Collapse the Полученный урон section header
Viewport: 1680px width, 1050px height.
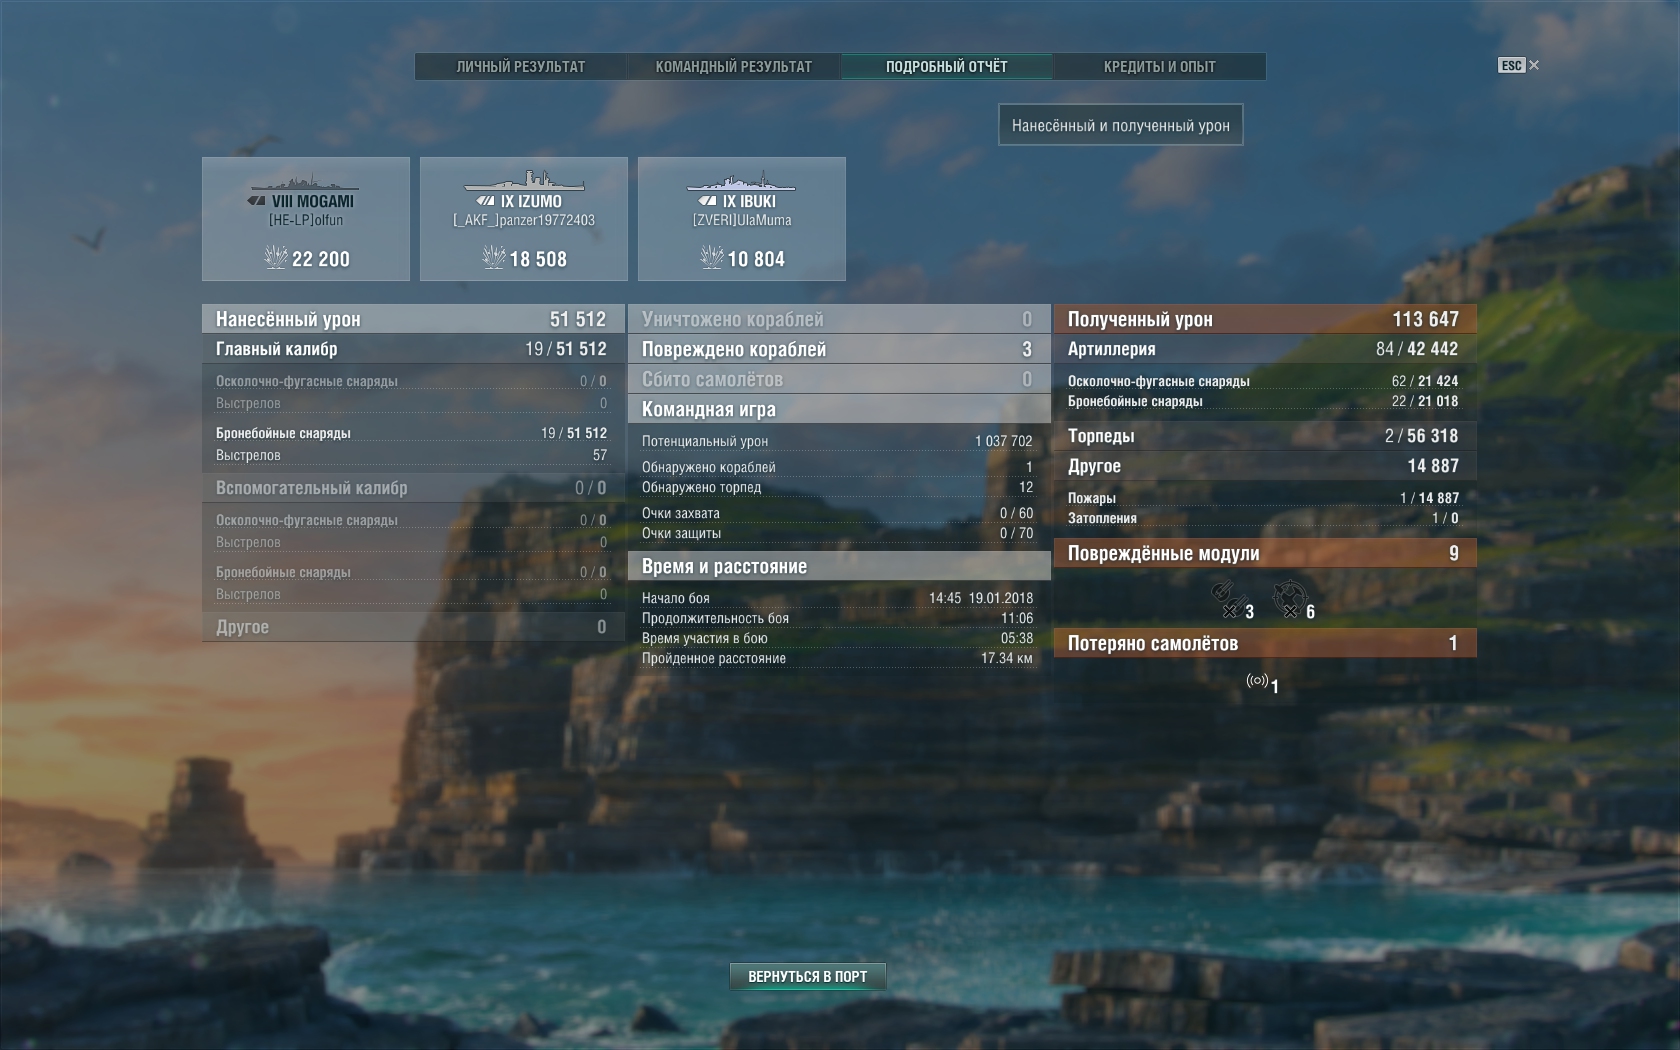(x=1264, y=319)
